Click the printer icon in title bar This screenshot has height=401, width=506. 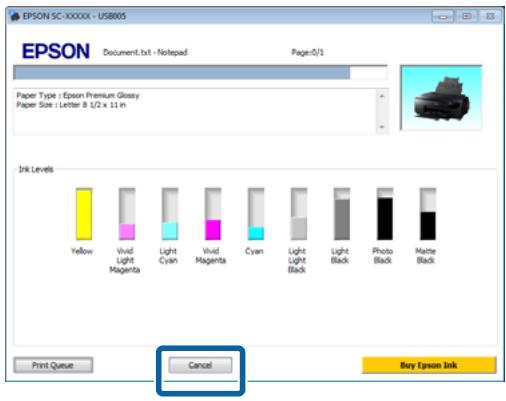click(x=14, y=16)
